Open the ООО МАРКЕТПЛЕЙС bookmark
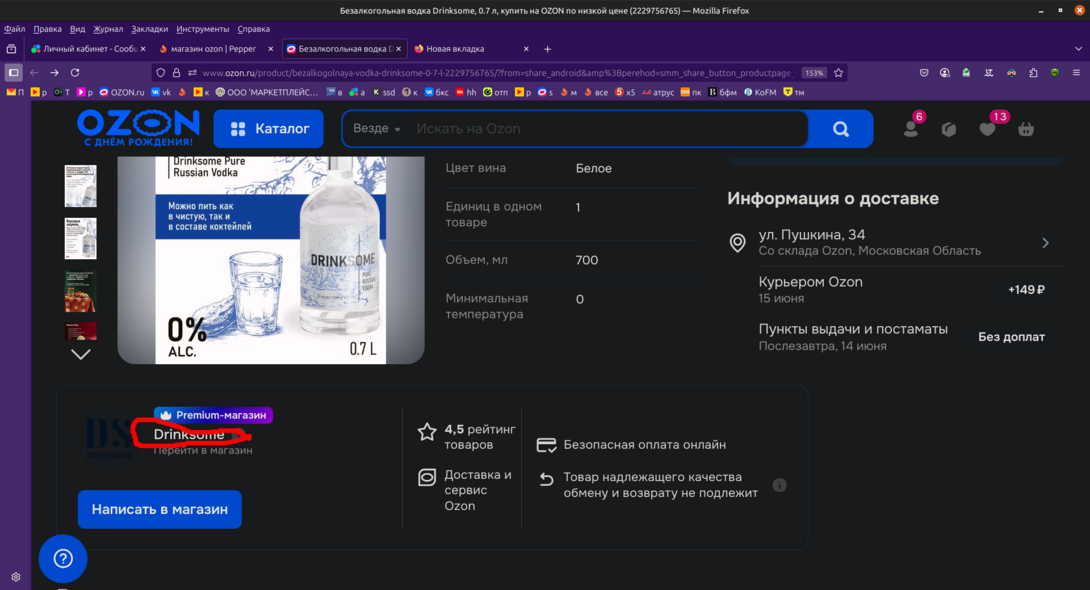The image size is (1090, 590). pos(267,92)
